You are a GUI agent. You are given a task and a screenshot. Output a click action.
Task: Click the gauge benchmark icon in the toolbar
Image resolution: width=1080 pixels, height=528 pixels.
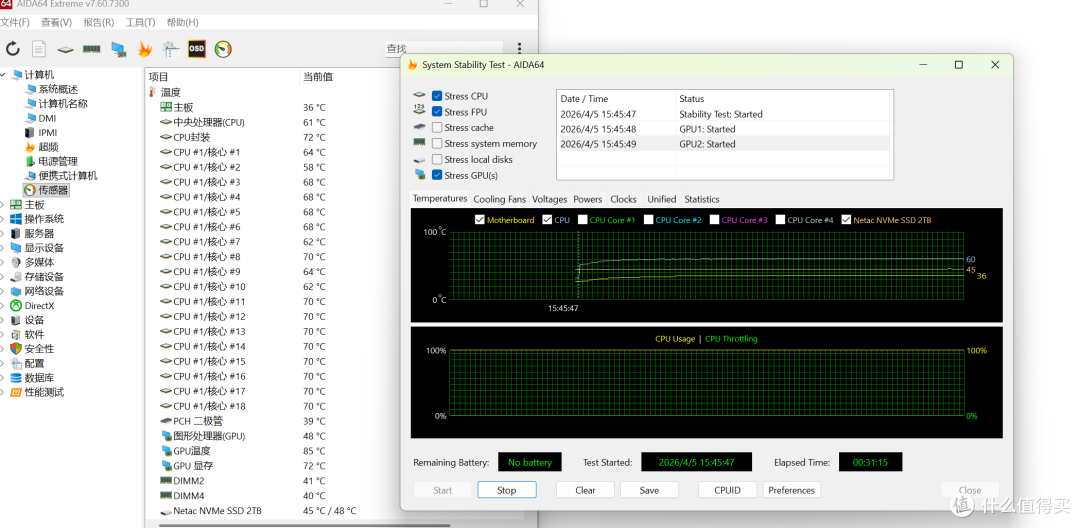click(223, 49)
